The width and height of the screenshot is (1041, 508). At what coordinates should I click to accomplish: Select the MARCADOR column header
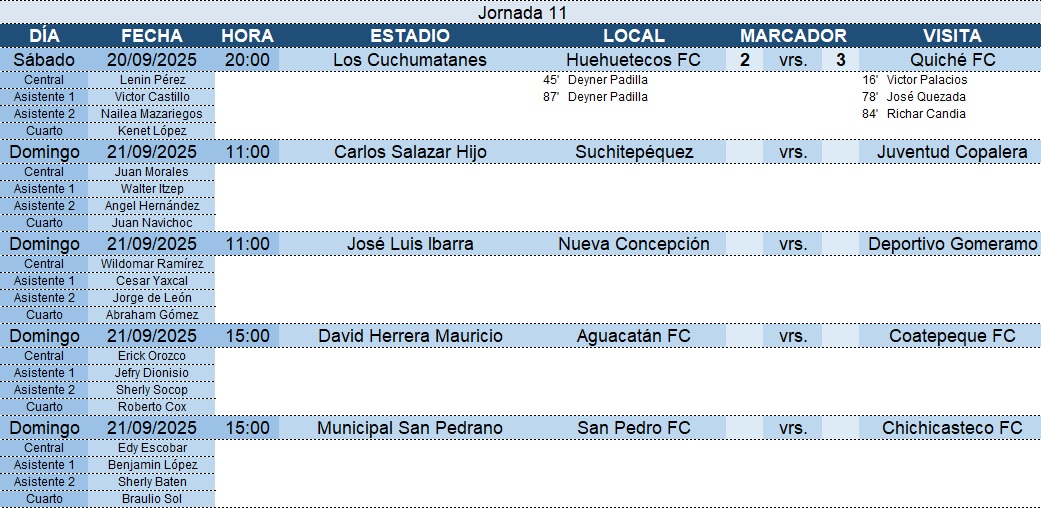793,36
